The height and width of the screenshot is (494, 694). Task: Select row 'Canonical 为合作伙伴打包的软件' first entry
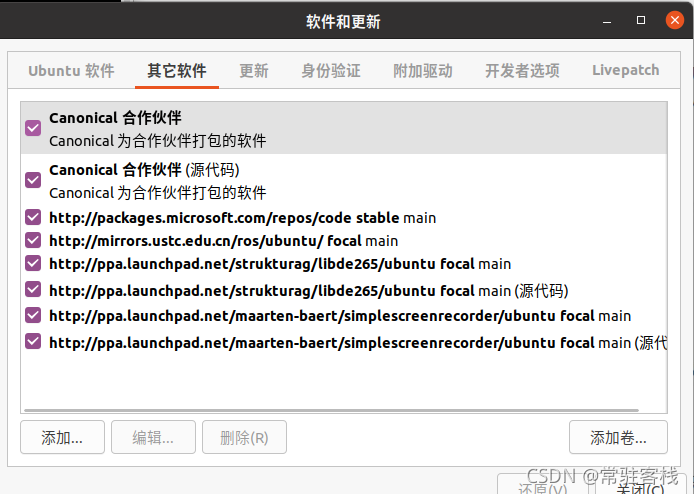(343, 128)
